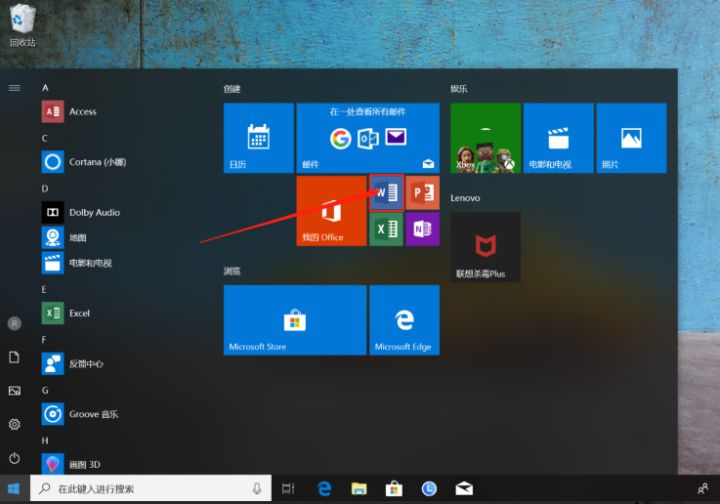Jump to apps via letter A header
The height and width of the screenshot is (504, 720).
[45, 87]
